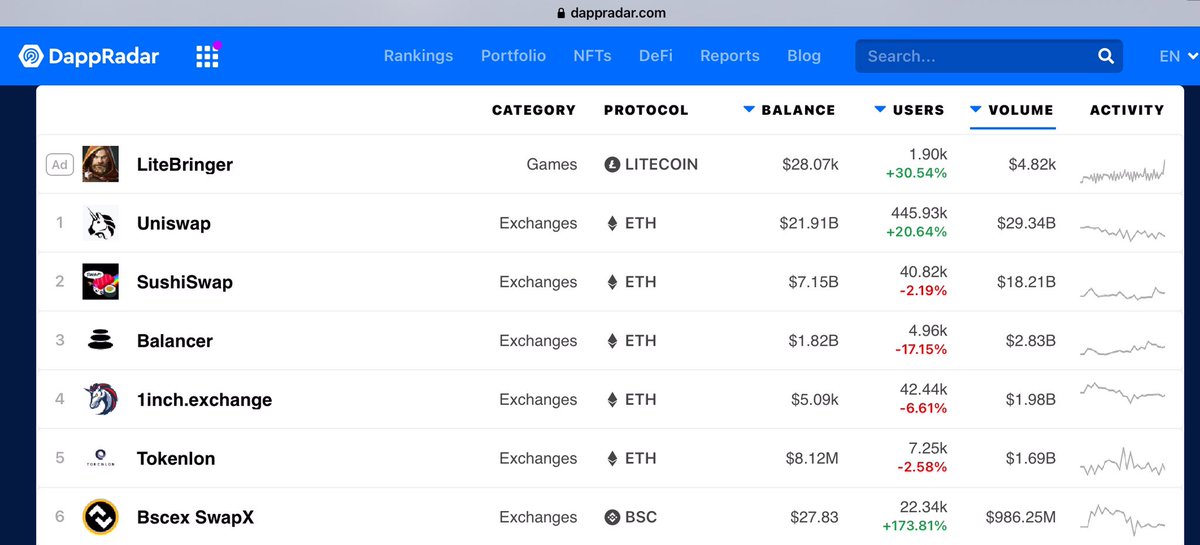Sort table by Volume column
Viewport: 1200px width, 545px height.
click(x=1012, y=110)
